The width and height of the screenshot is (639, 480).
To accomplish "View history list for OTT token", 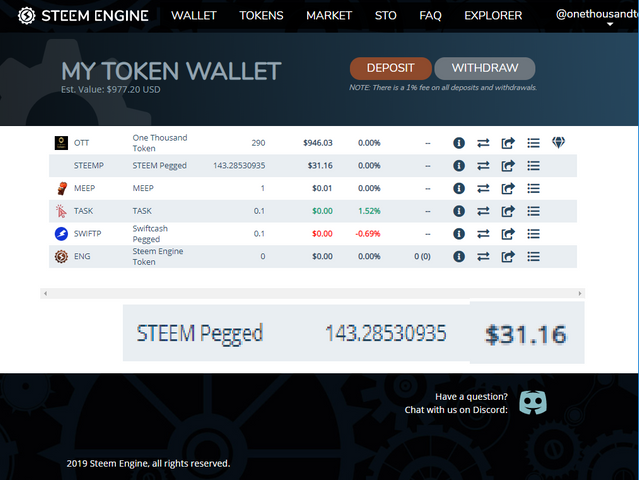I will pyautogui.click(x=533, y=143).
